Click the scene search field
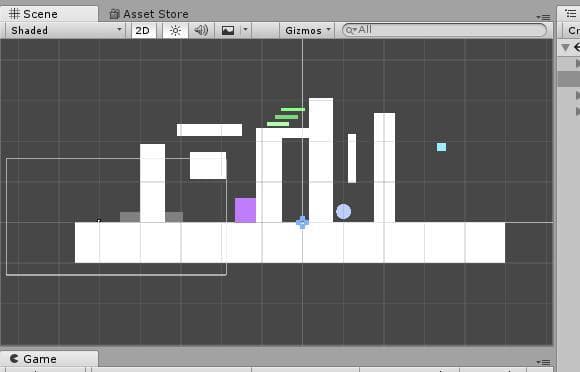This screenshot has width=580, height=372. click(x=445, y=30)
